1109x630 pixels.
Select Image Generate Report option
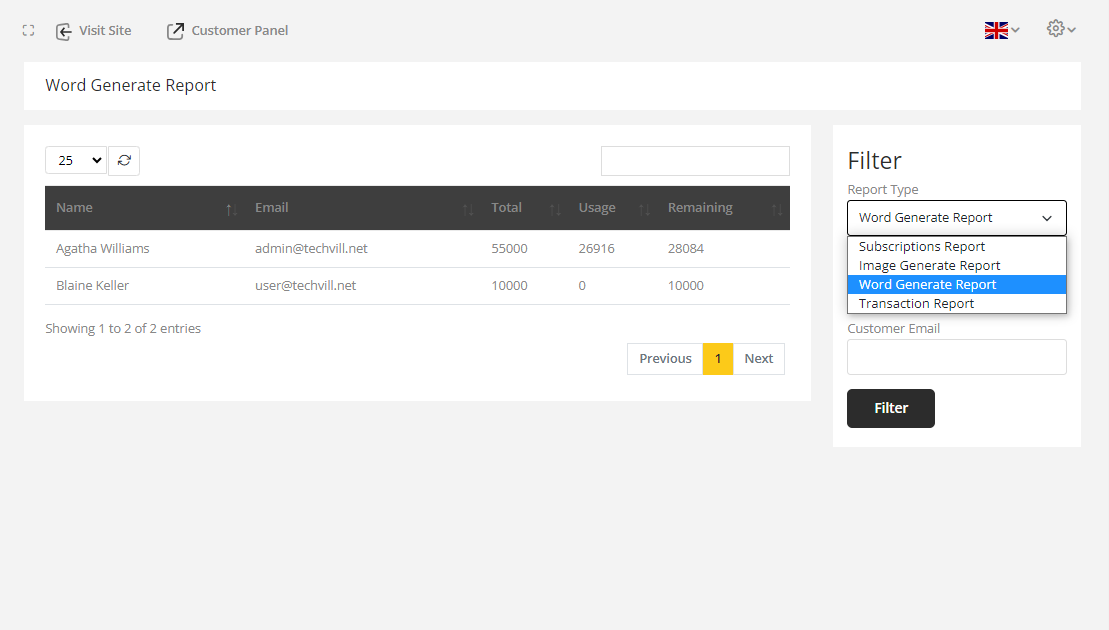point(929,266)
